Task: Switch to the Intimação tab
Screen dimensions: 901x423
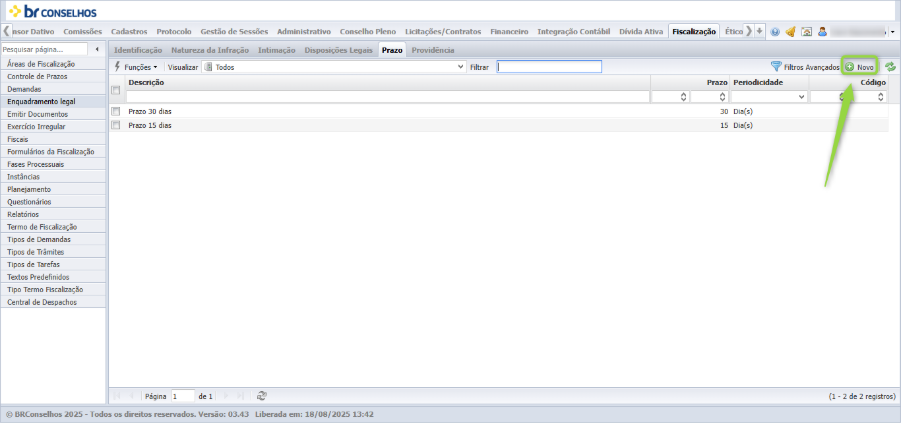Action: point(276,50)
